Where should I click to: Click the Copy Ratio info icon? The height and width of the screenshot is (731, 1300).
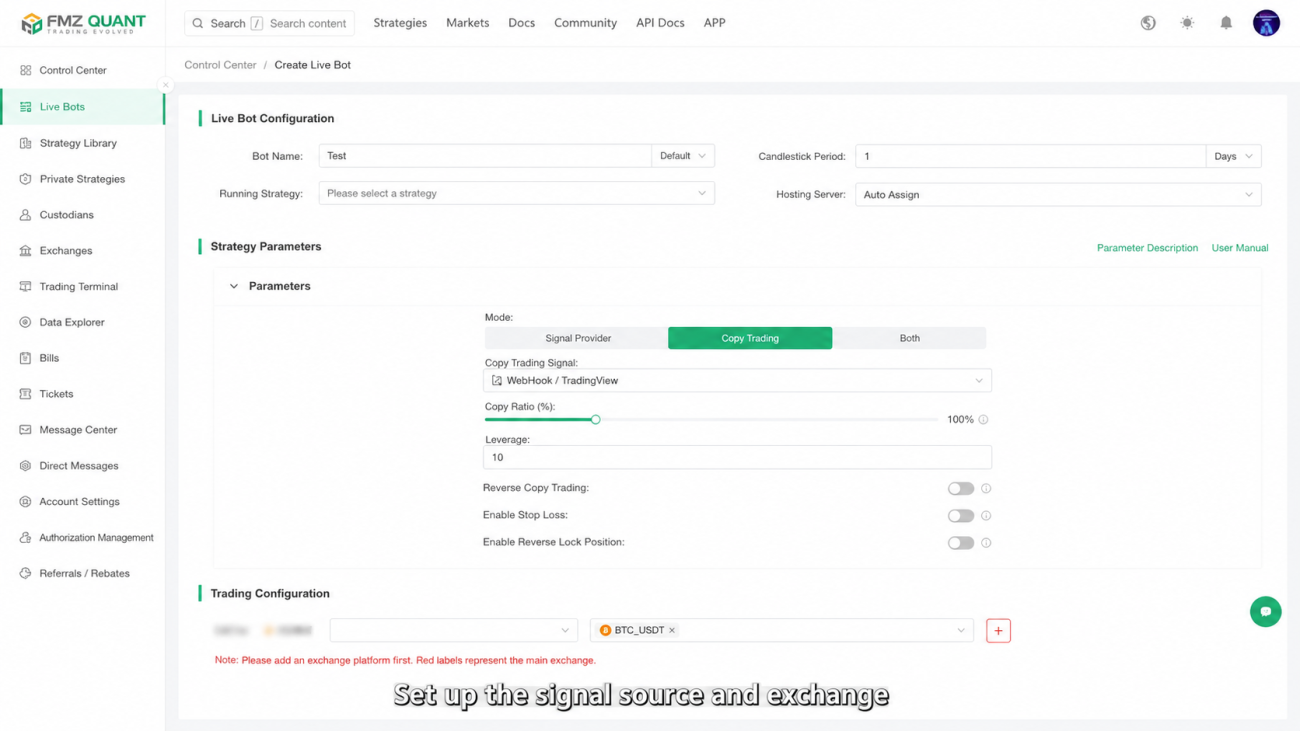983,420
